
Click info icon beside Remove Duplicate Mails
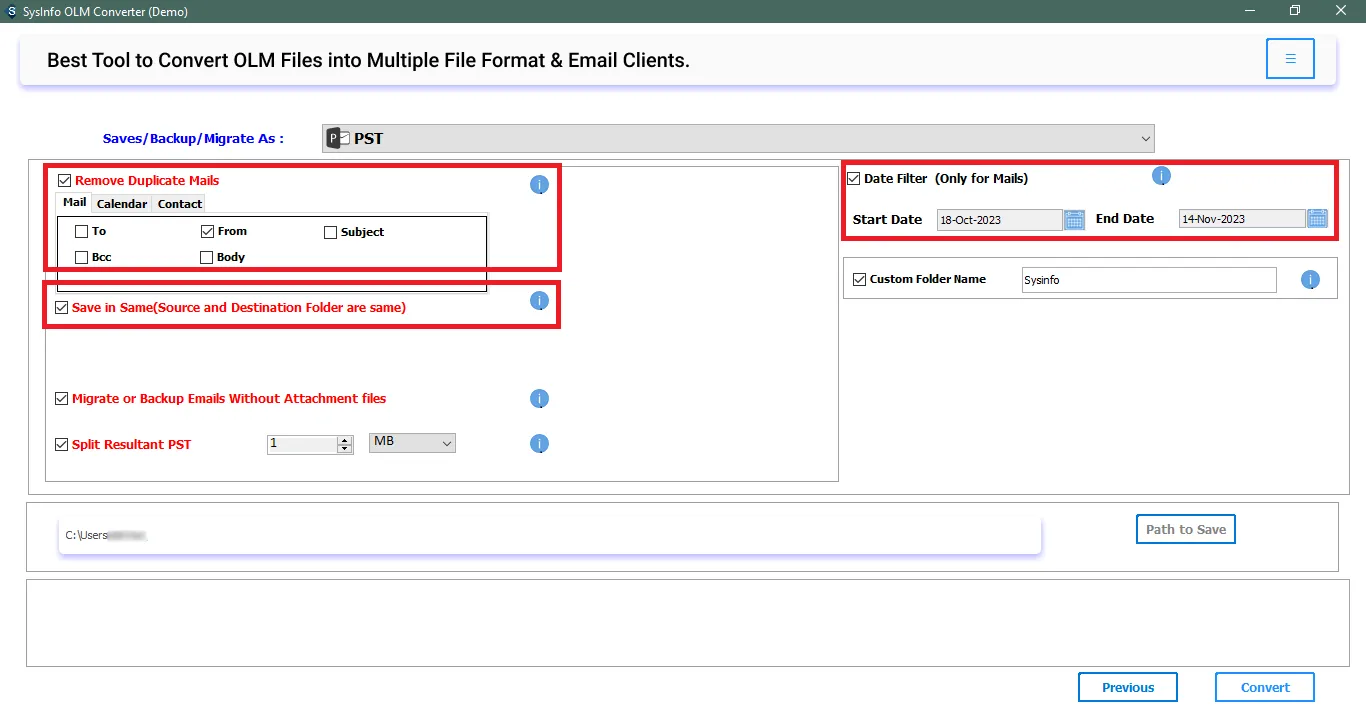(539, 185)
